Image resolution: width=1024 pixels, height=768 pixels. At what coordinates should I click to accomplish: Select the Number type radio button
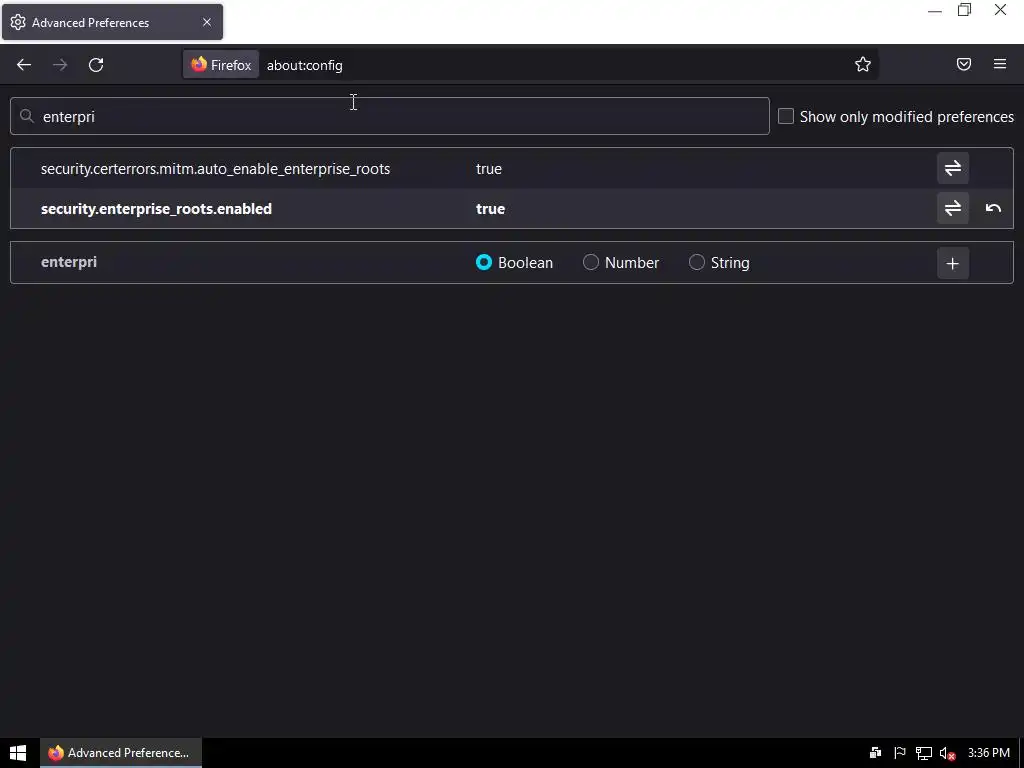coord(590,263)
